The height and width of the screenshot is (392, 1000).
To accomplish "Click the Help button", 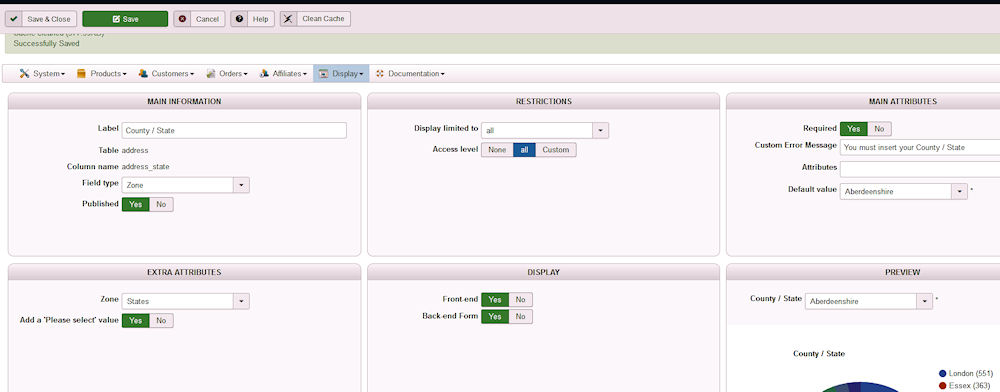I will (253, 19).
